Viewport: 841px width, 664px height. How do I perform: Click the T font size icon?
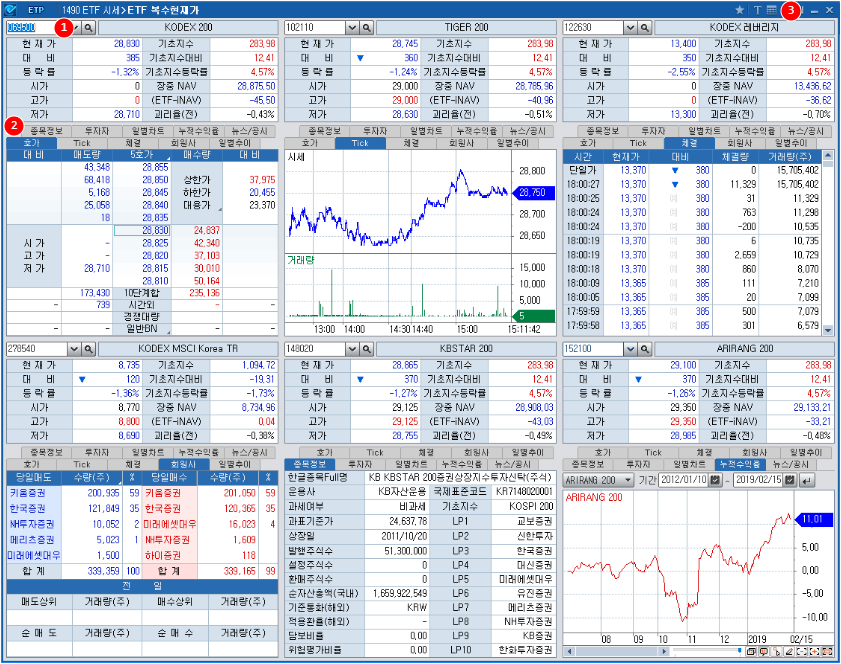pos(757,9)
